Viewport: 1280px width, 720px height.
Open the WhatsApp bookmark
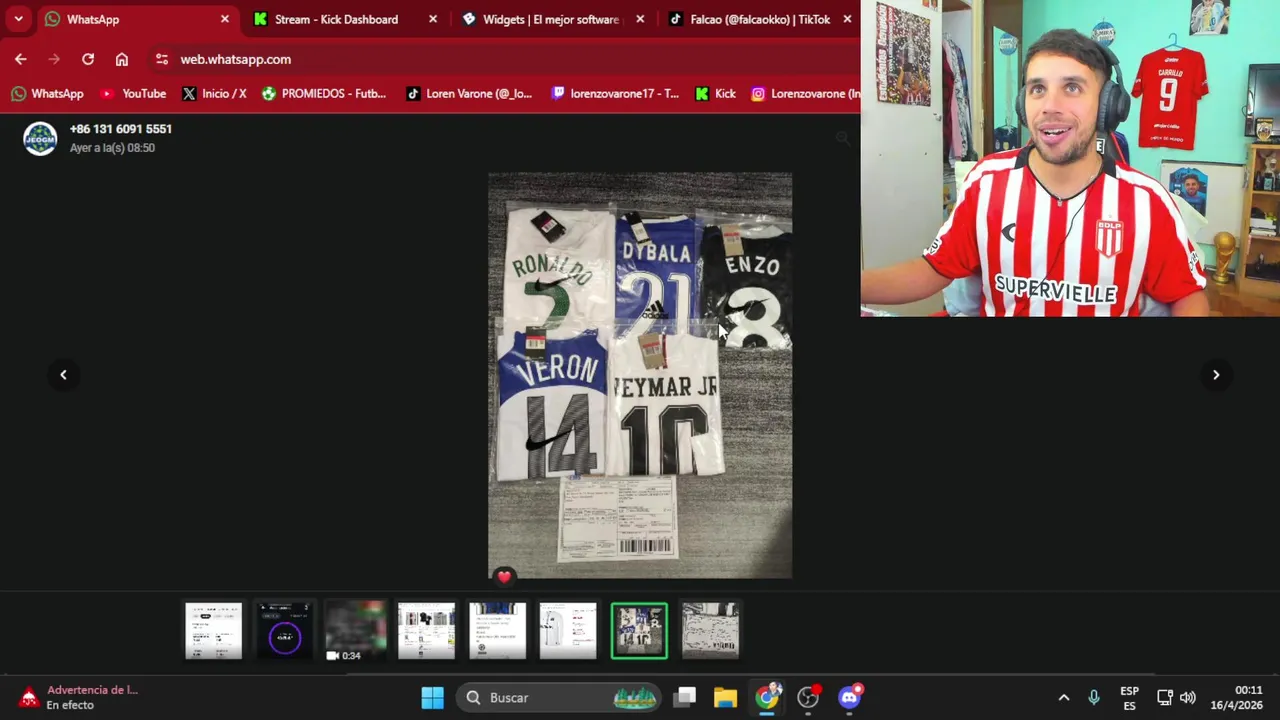[x=47, y=94]
